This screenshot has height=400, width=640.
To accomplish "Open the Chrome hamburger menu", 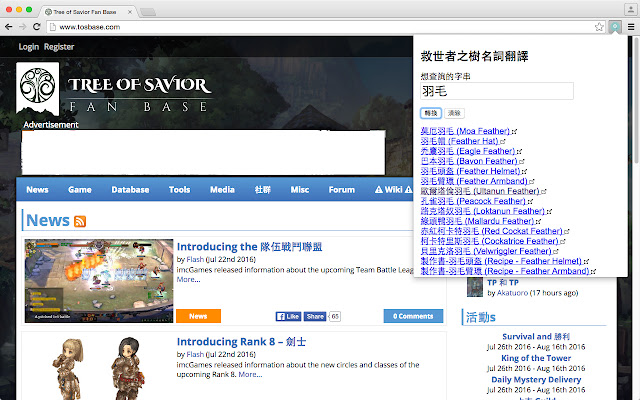I will pyautogui.click(x=628, y=26).
